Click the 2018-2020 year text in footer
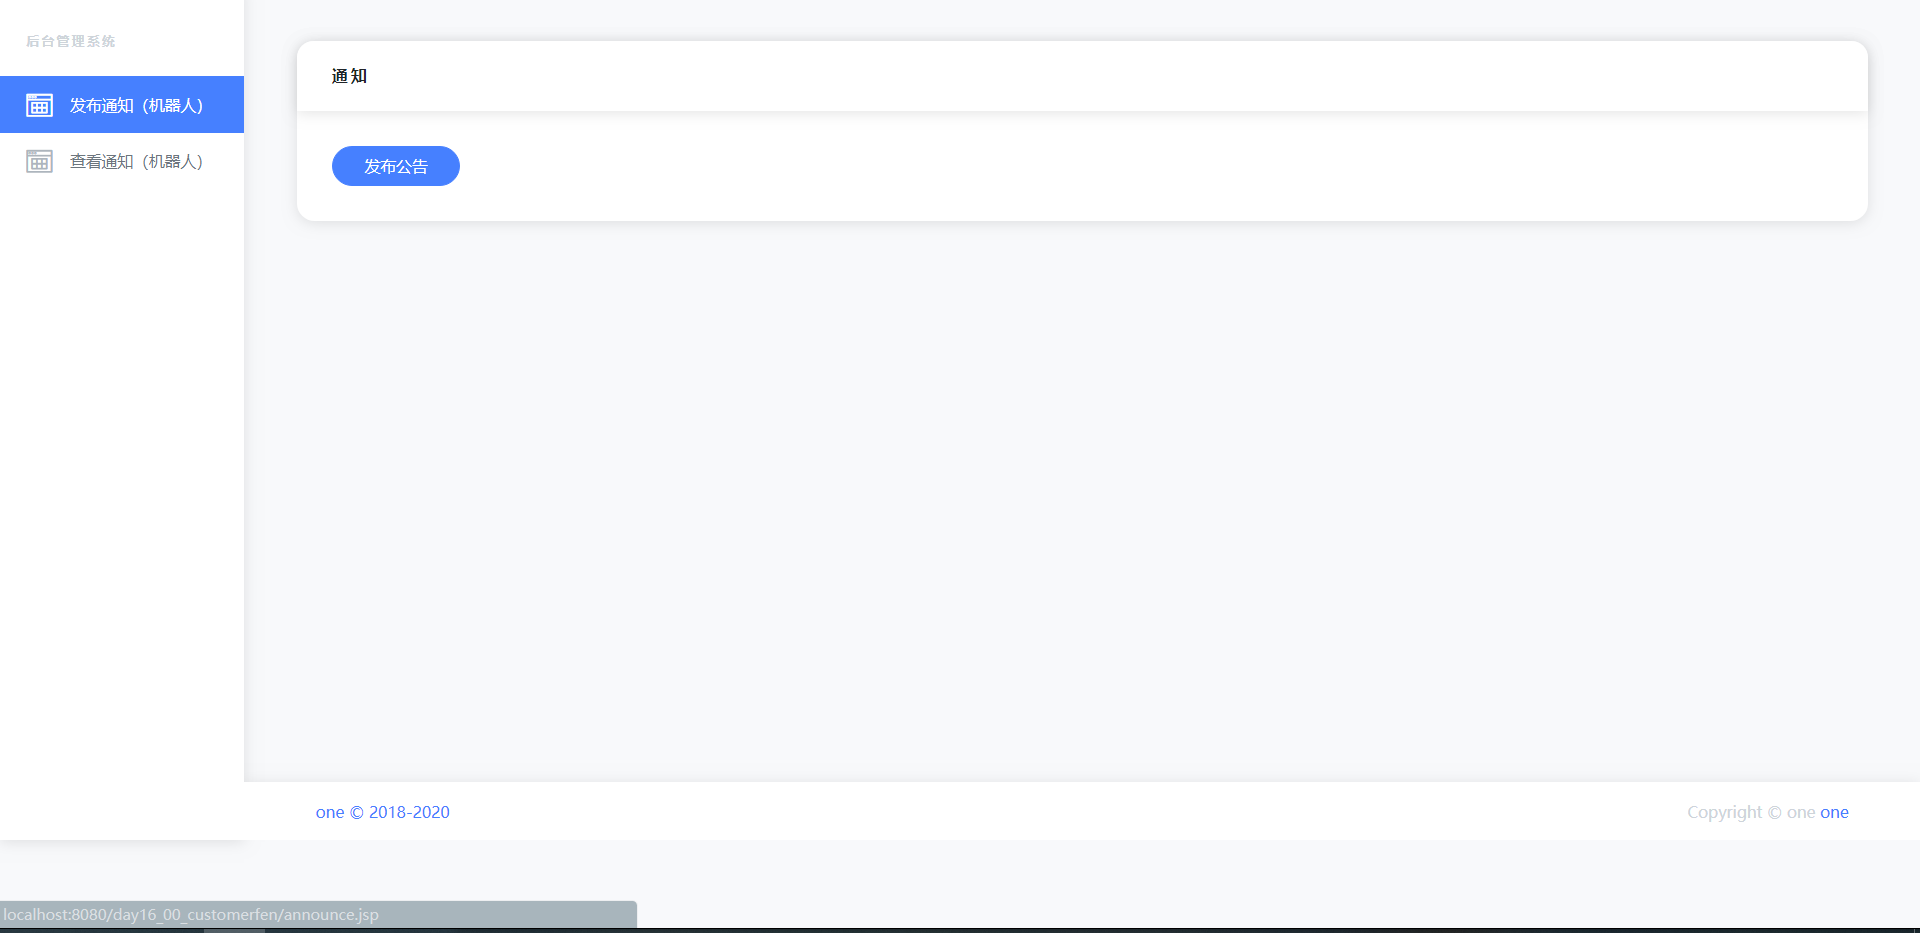 tap(409, 812)
